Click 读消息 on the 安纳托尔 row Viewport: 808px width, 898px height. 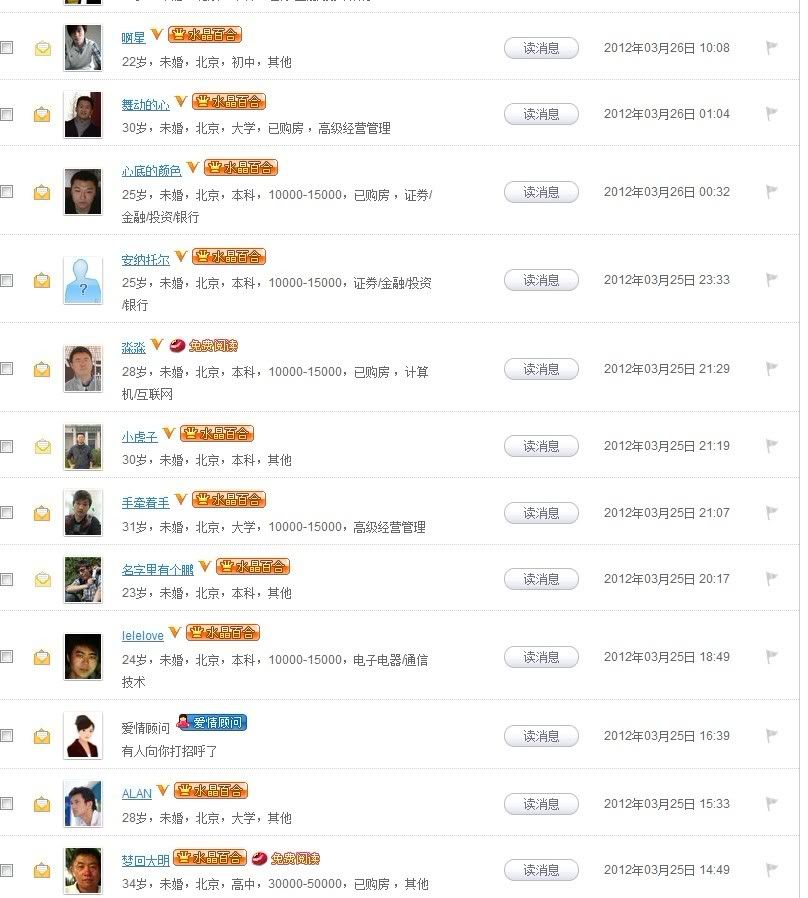click(x=541, y=280)
